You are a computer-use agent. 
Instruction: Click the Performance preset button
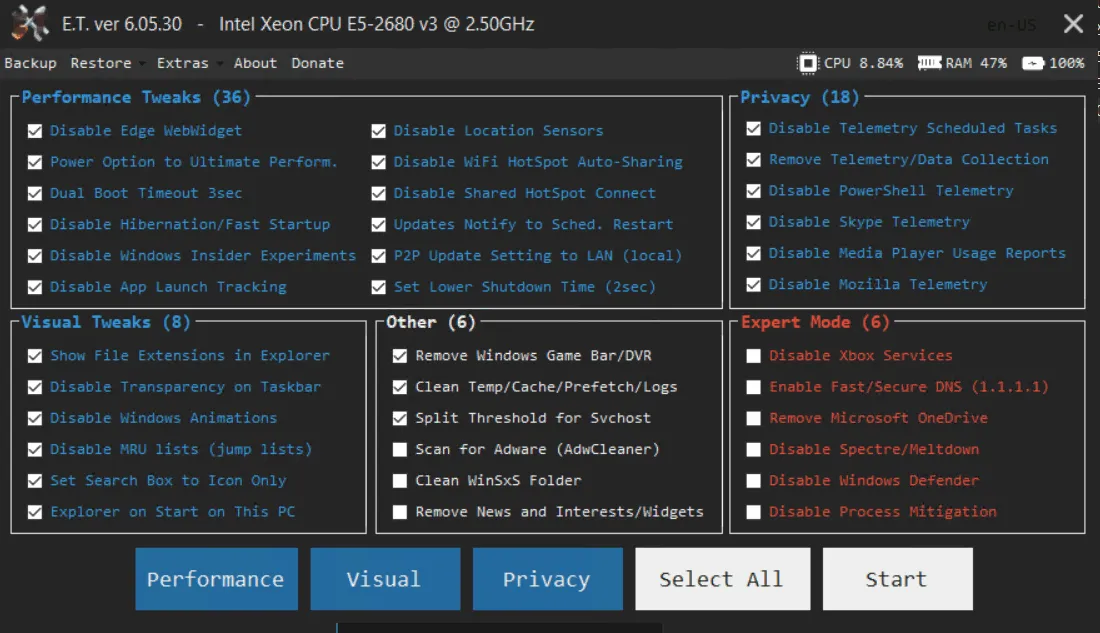216,579
